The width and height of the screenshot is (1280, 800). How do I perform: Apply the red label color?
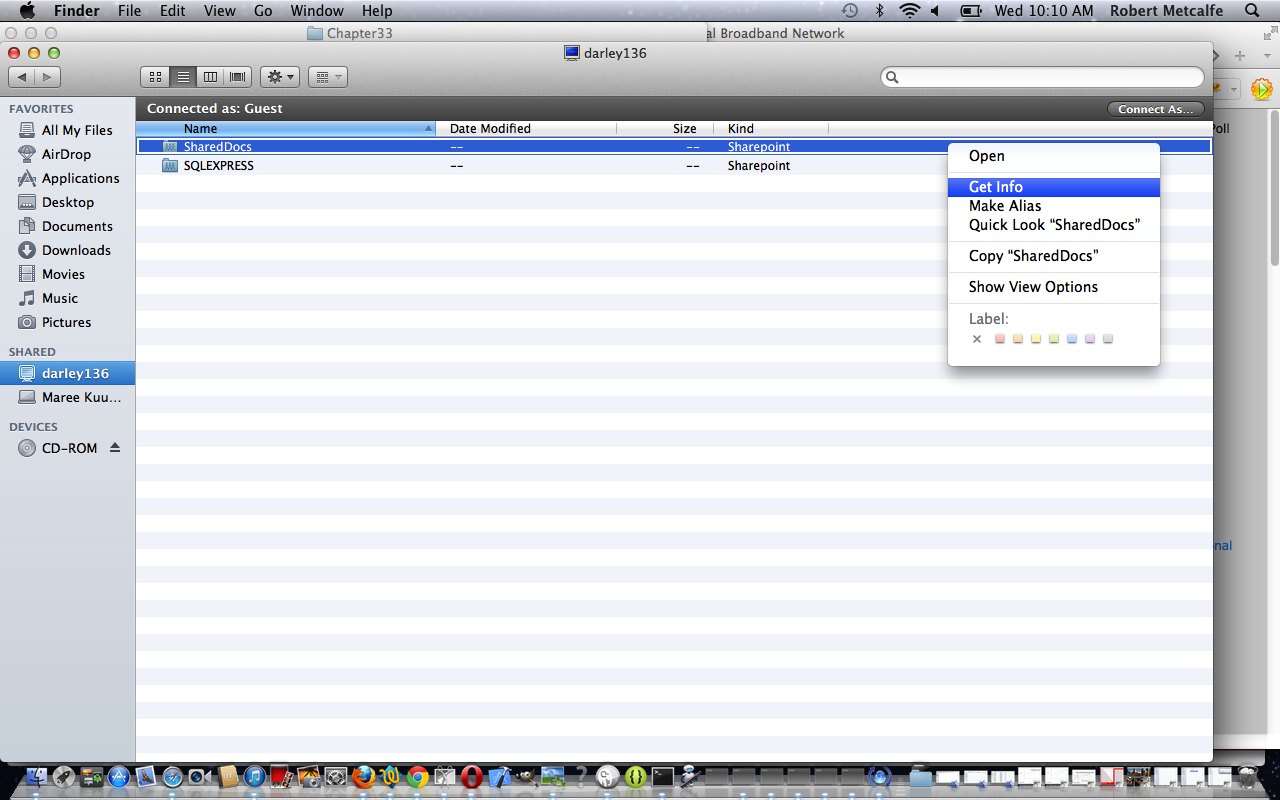tap(999, 339)
